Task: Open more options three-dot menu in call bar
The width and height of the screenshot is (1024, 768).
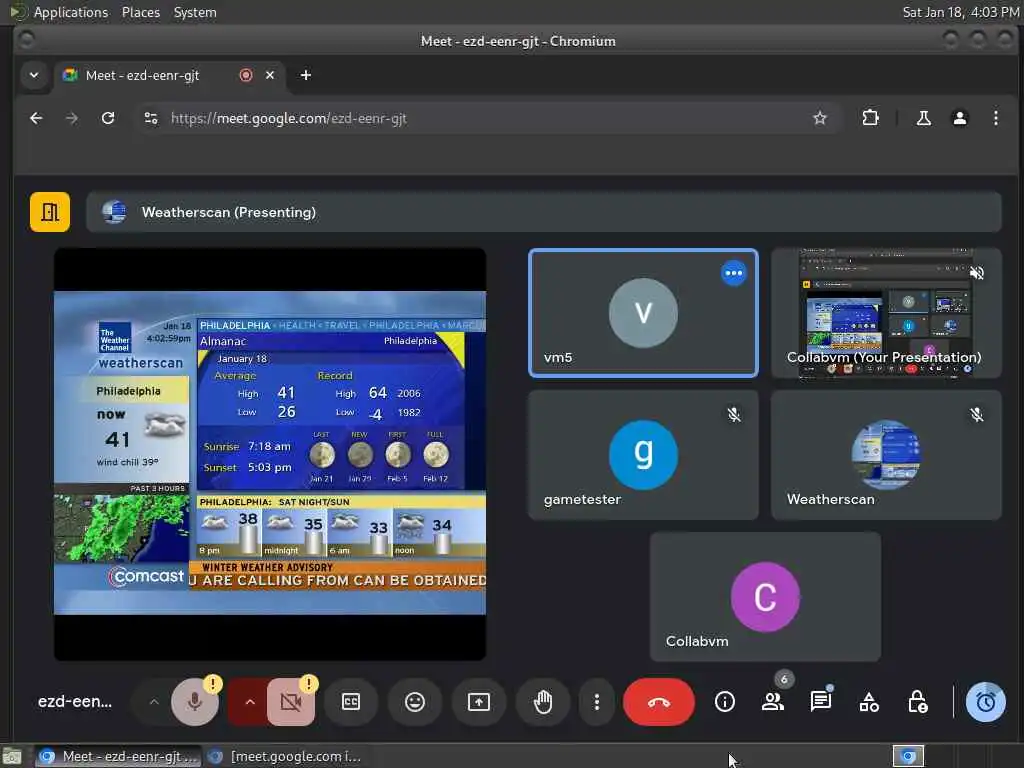Action: 596,702
